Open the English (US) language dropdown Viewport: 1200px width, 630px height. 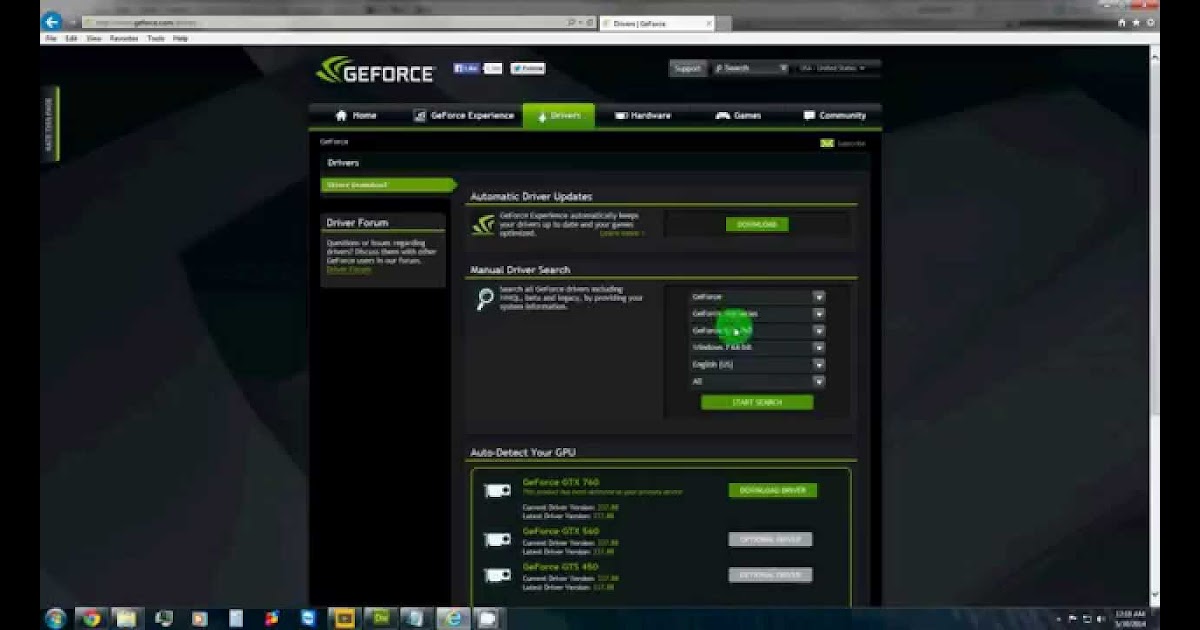[757, 365]
